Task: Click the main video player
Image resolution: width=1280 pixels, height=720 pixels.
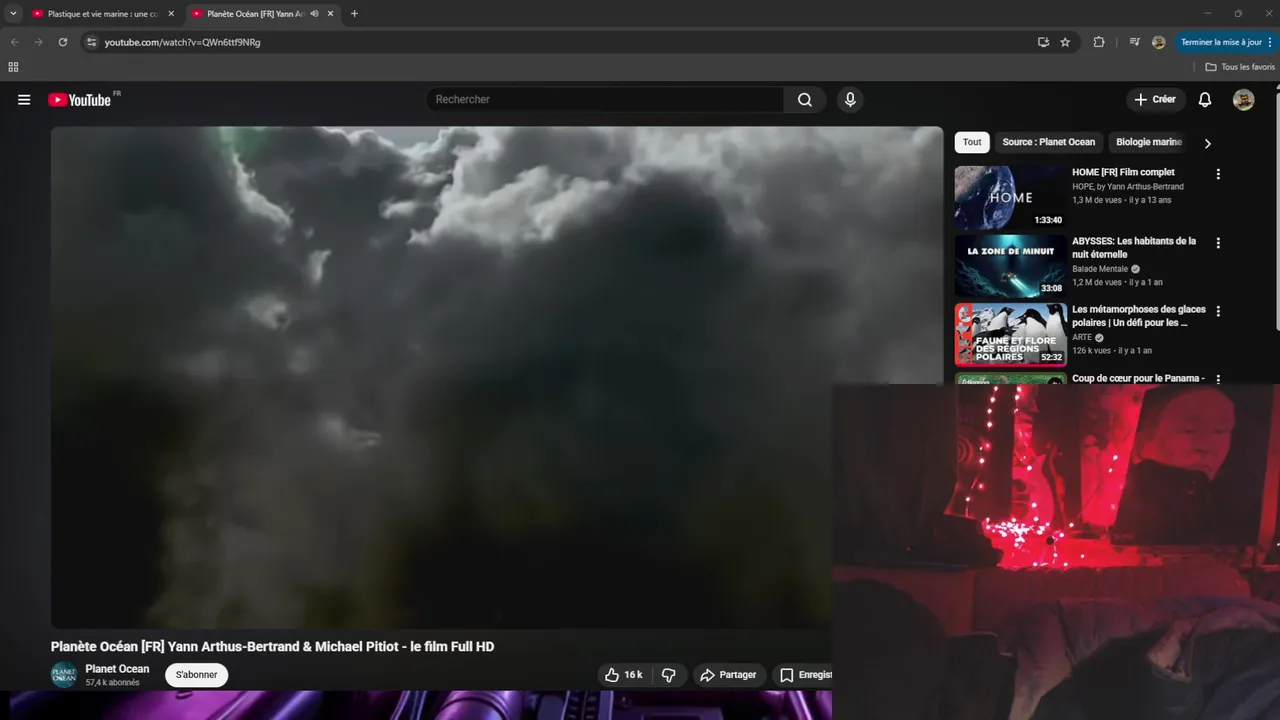Action: 497,377
